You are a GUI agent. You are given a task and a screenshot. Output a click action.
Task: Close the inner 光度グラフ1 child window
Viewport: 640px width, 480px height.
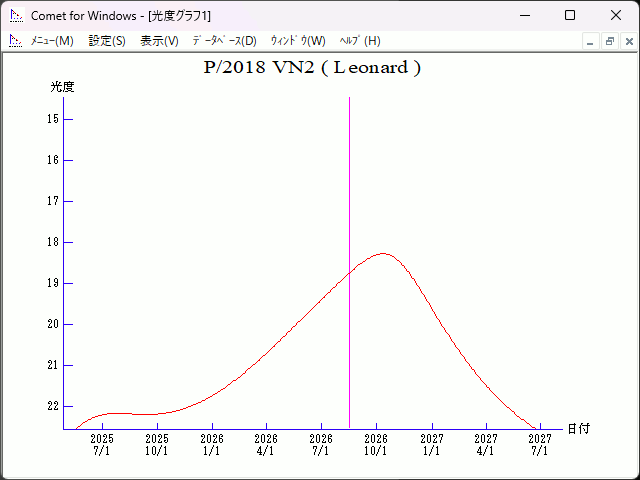[x=628, y=41]
